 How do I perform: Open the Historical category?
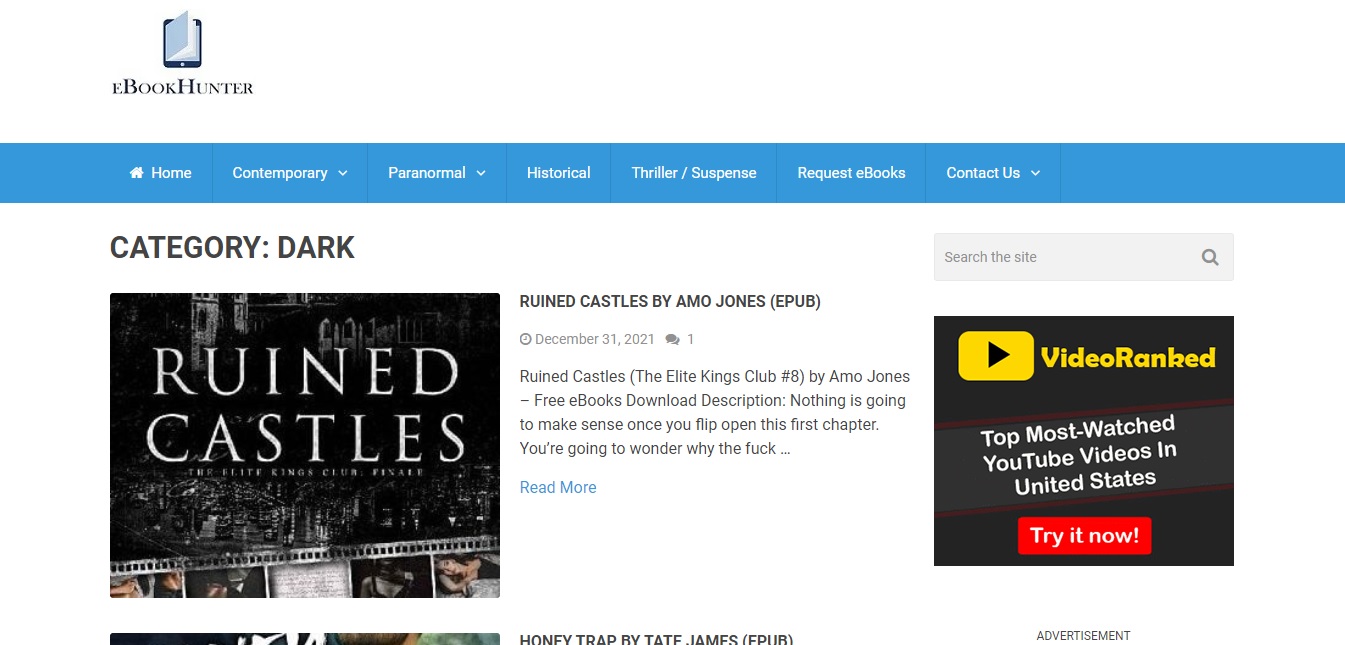click(x=558, y=173)
